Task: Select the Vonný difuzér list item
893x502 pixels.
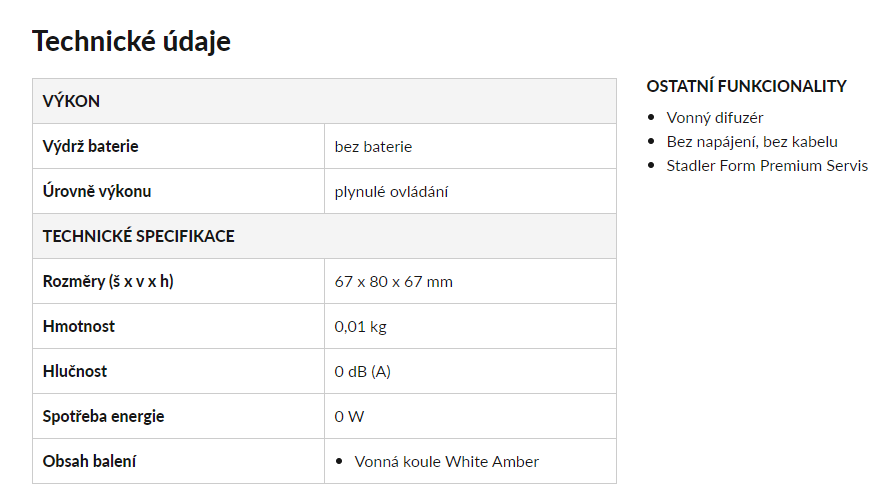Action: (715, 118)
